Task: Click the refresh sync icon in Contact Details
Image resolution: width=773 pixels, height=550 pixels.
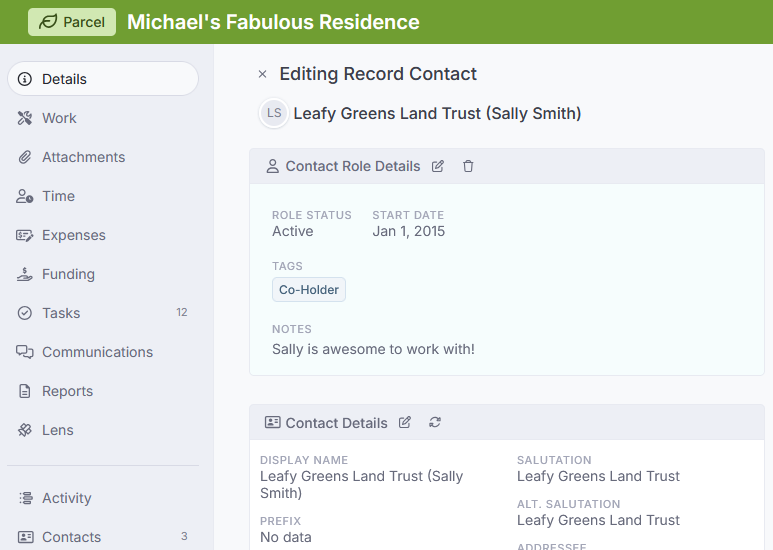Action: pos(435,422)
